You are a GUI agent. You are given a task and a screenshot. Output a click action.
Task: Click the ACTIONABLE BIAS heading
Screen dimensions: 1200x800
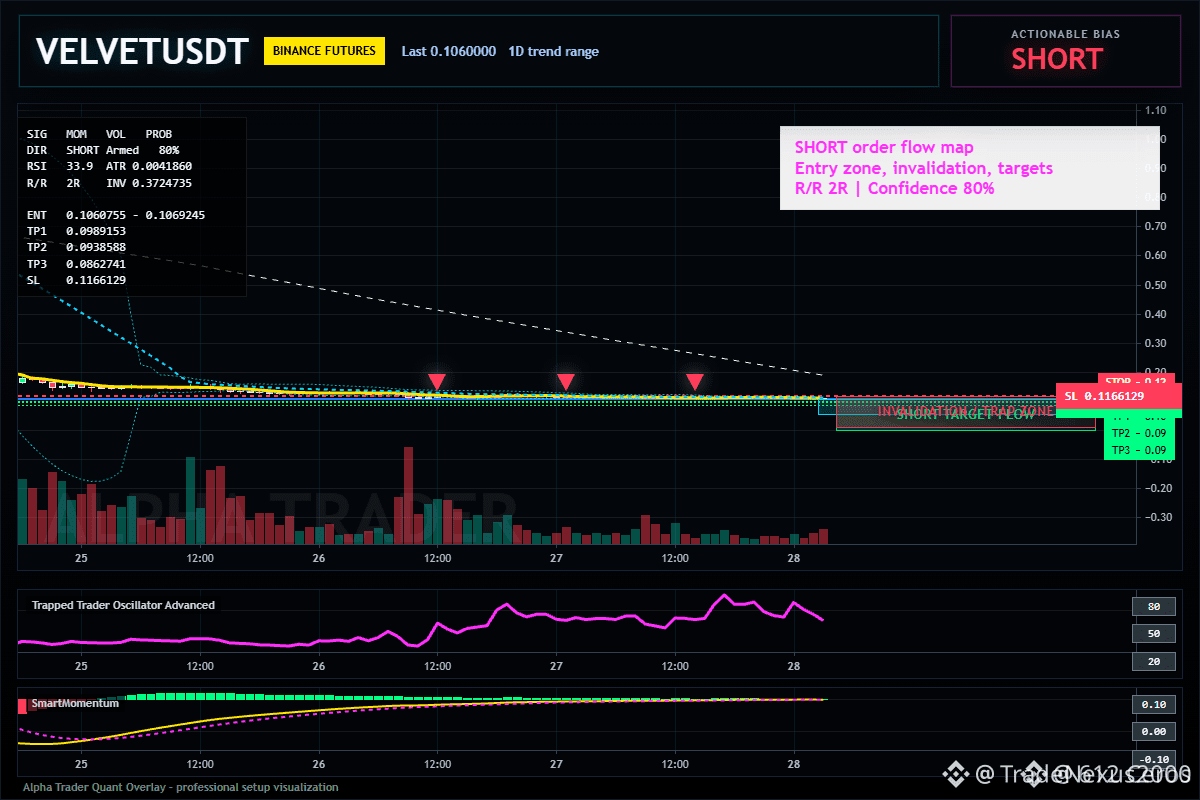(1066, 34)
